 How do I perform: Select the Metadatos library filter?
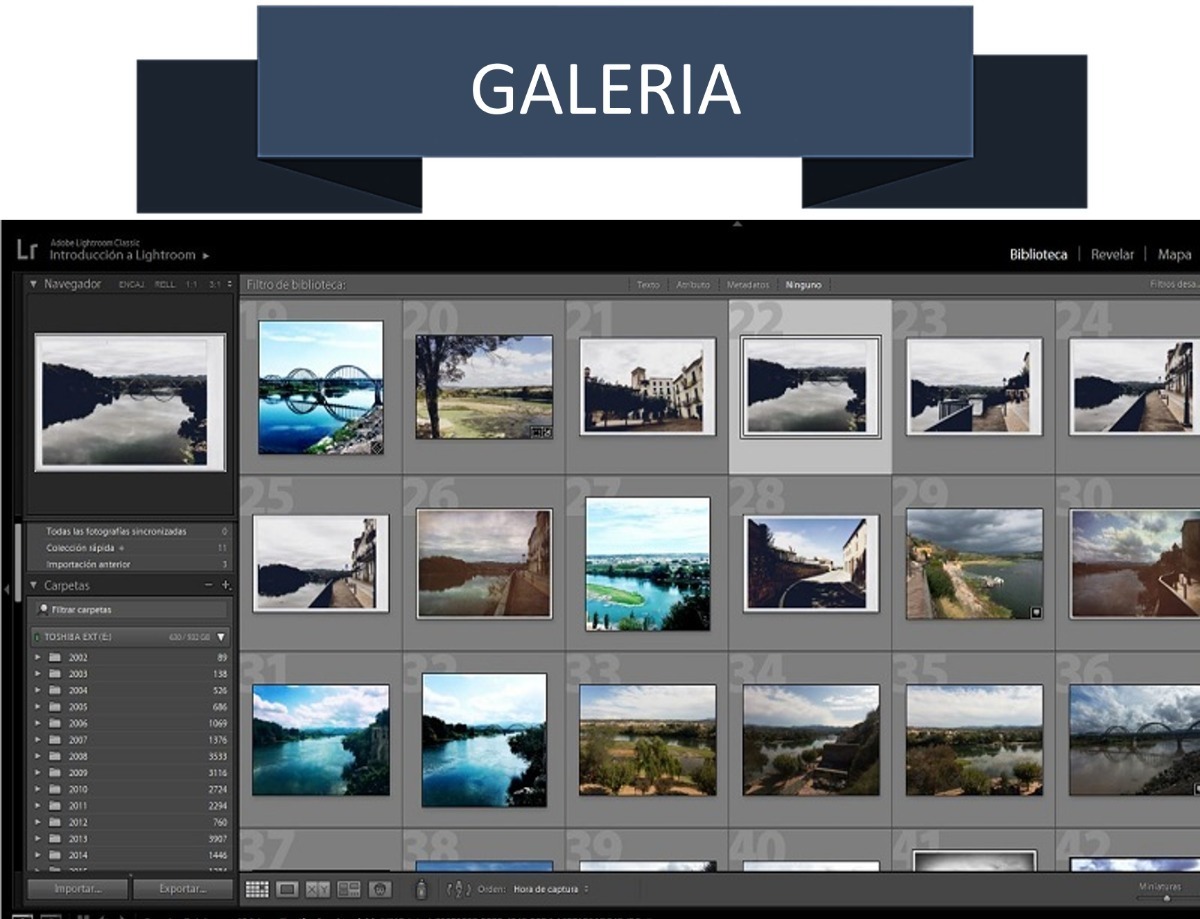click(x=747, y=285)
